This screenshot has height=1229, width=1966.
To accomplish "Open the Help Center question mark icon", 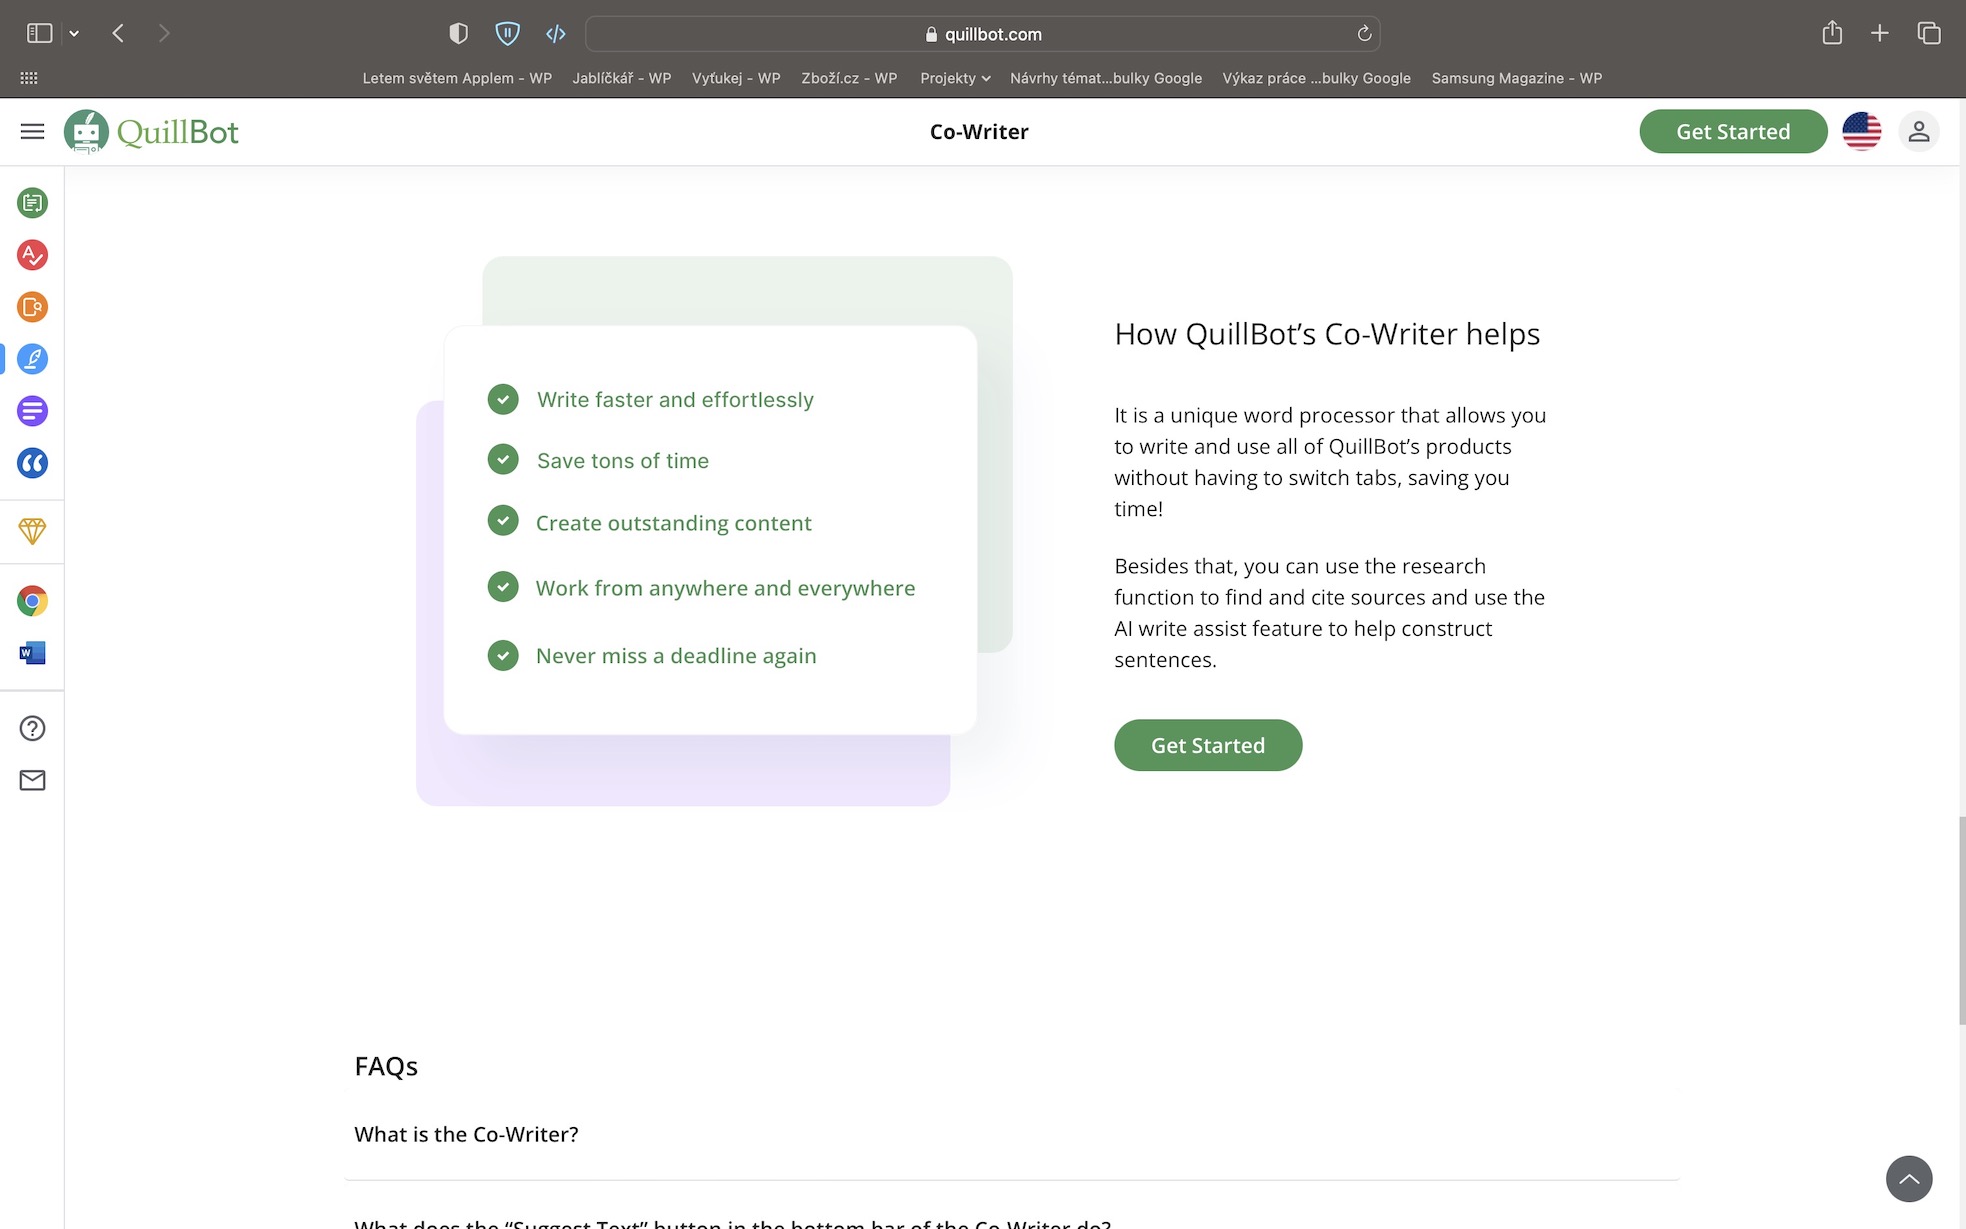I will [x=32, y=728].
